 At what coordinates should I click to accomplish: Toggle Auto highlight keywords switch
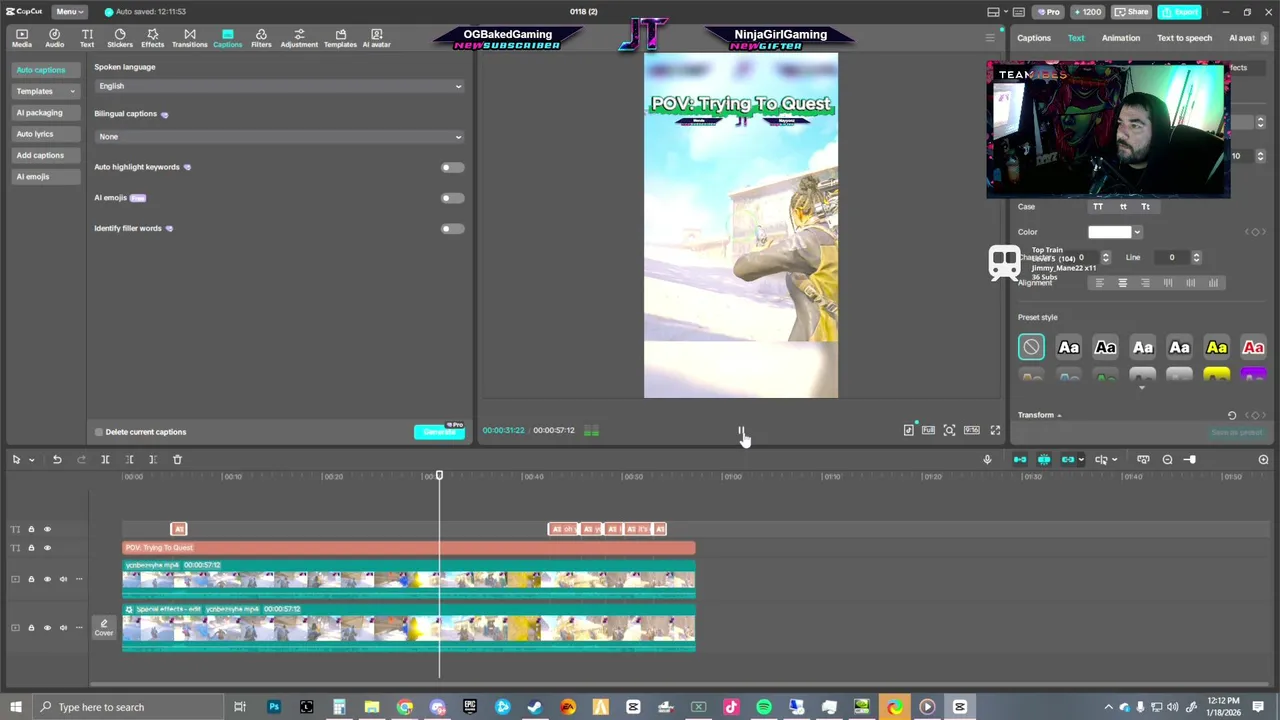[452, 167]
